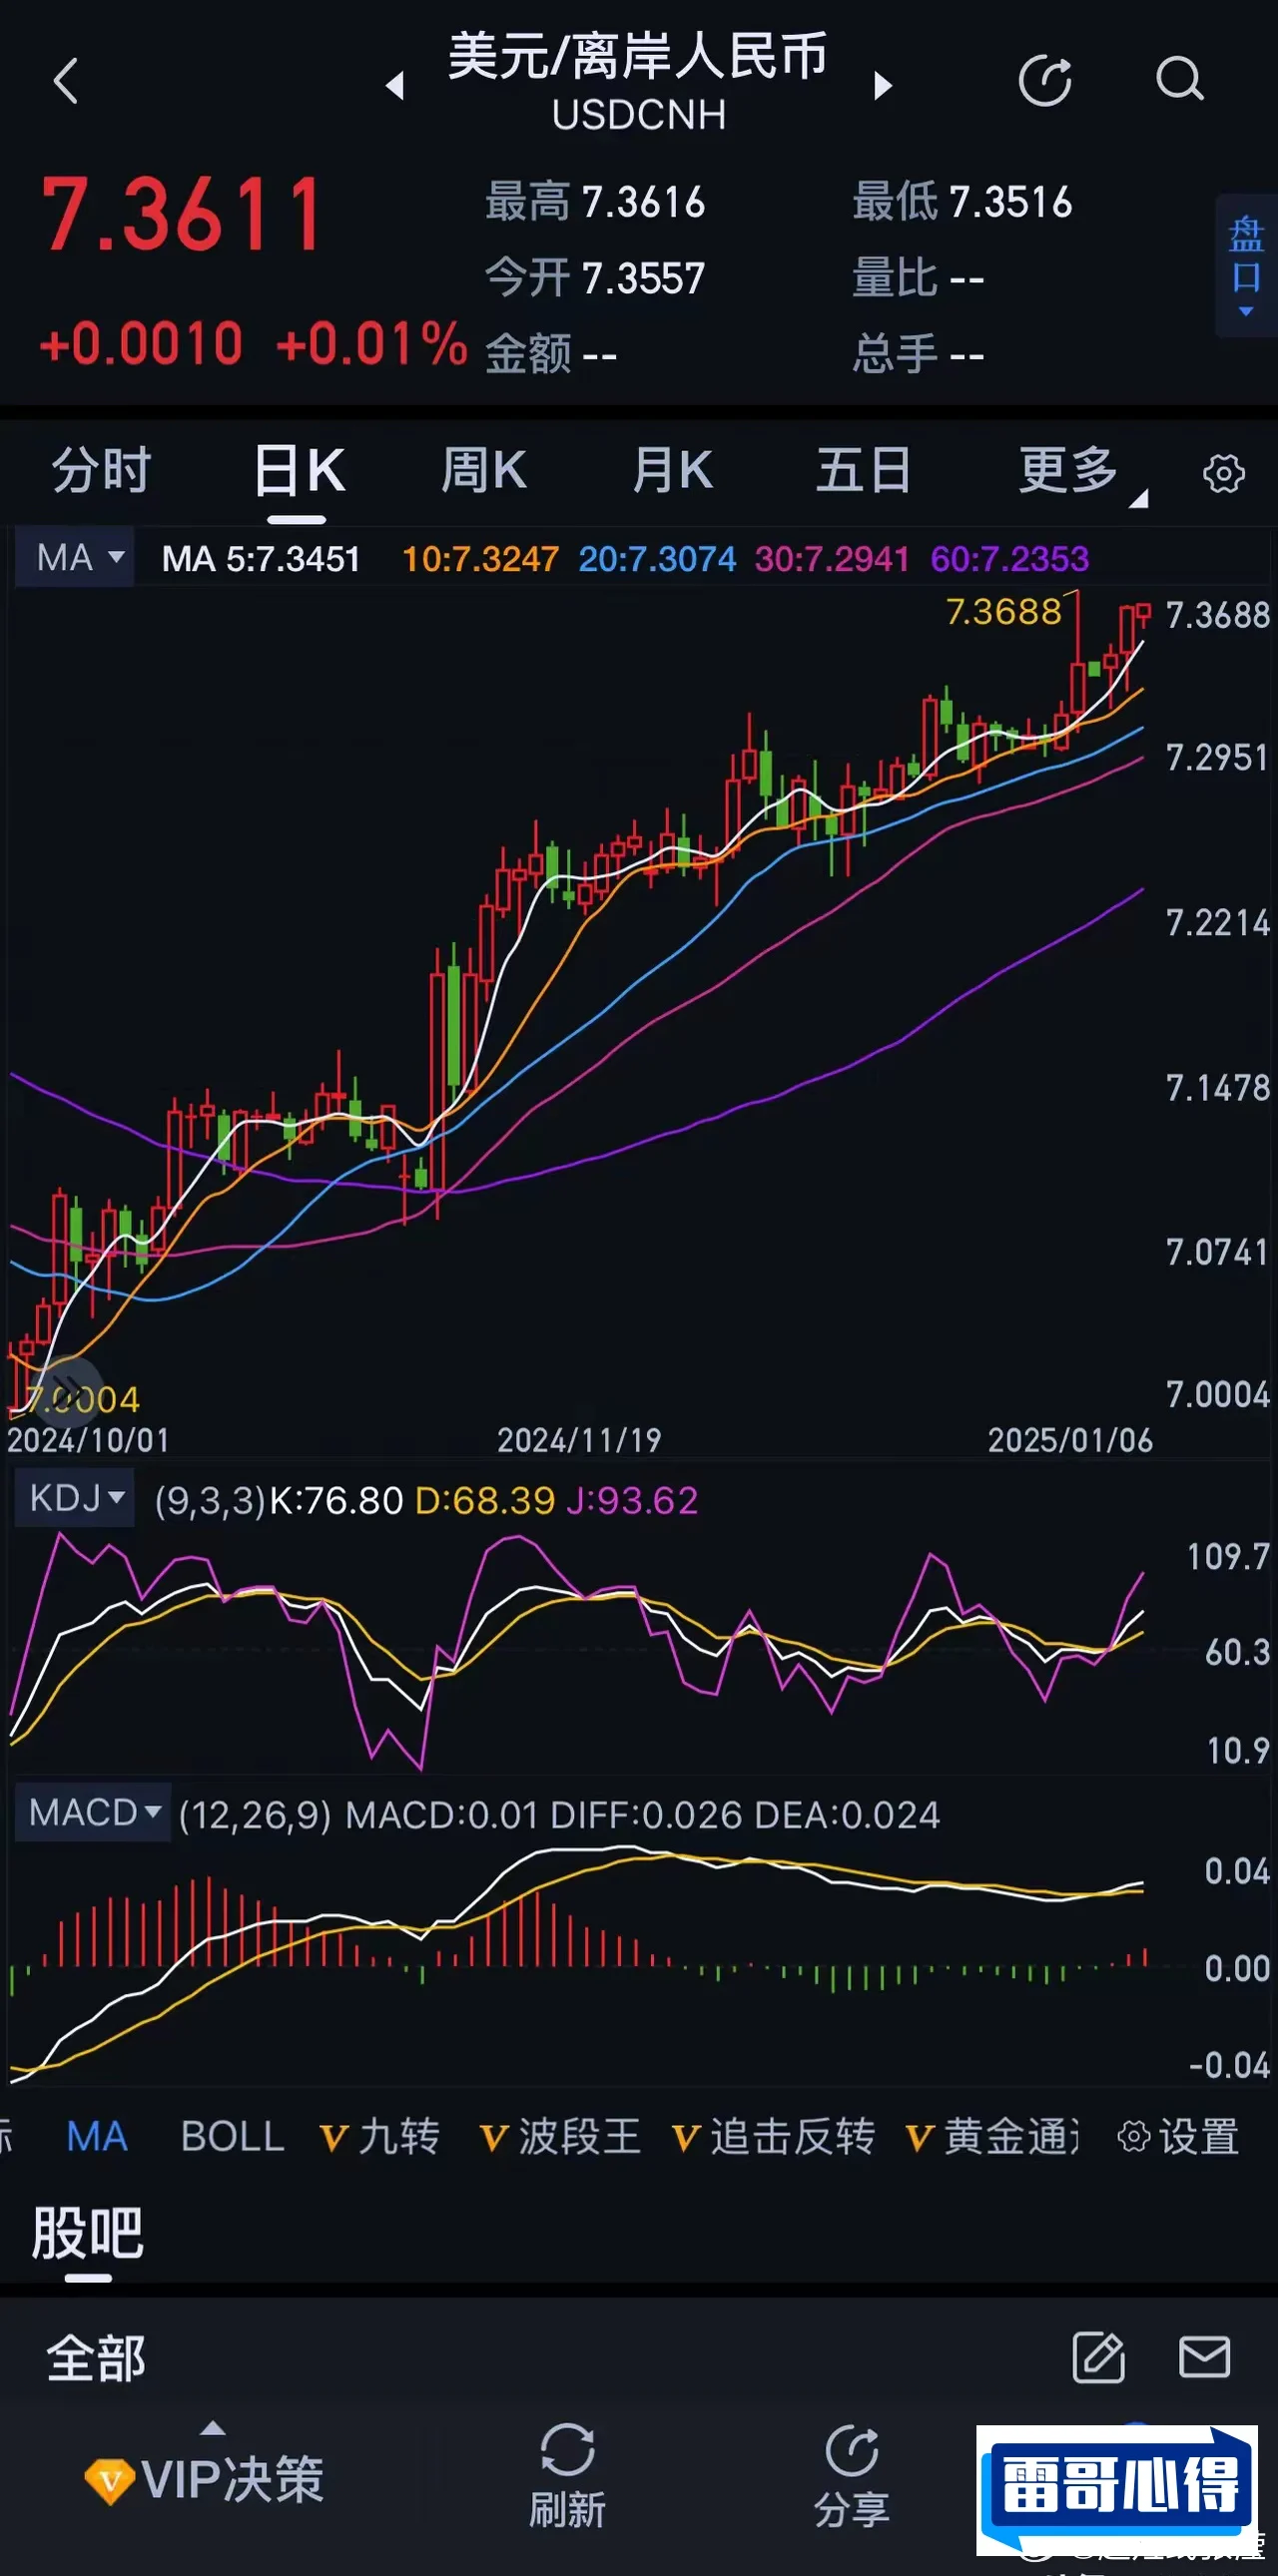The width and height of the screenshot is (1278, 2576).
Task: Open the MACD indicator dropdown
Action: (x=93, y=1812)
